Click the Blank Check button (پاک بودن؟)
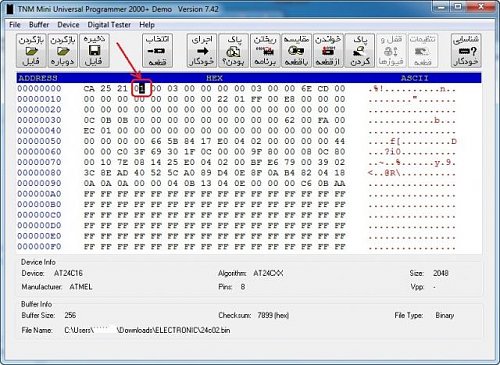 (233, 51)
